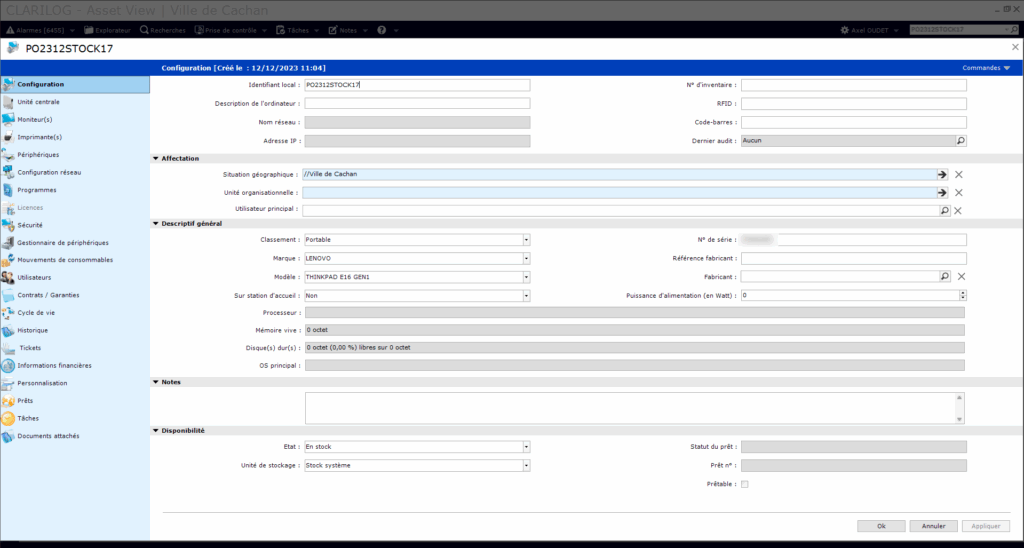Open Programmes section icon
The height and width of the screenshot is (548, 1024).
pyautogui.click(x=8, y=190)
